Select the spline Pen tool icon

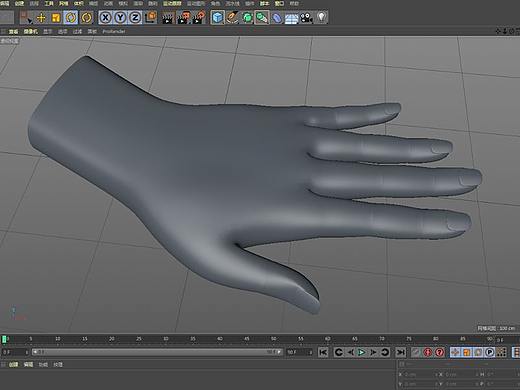tap(232, 17)
